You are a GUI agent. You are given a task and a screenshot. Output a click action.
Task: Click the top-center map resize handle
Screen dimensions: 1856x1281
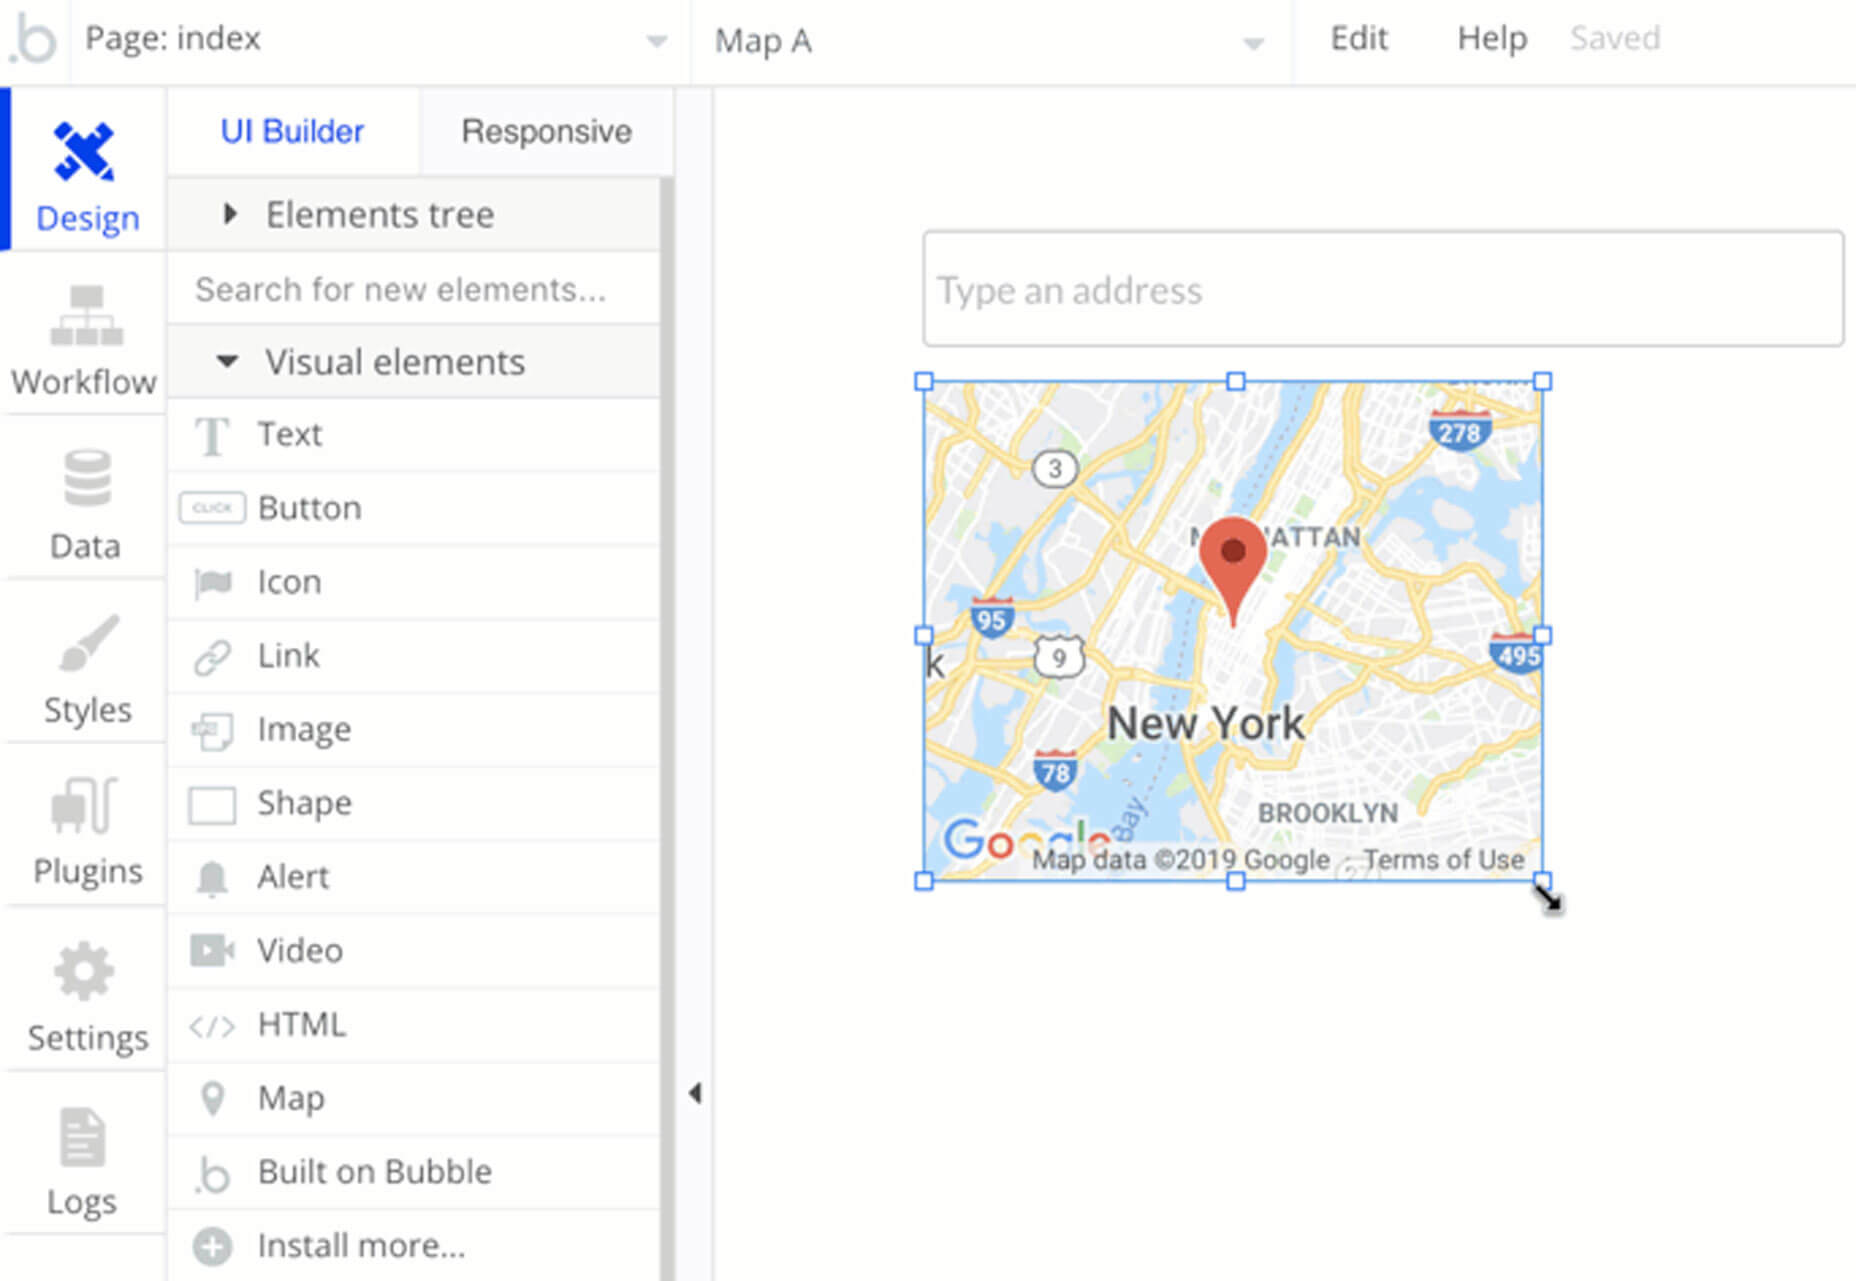tap(1235, 381)
